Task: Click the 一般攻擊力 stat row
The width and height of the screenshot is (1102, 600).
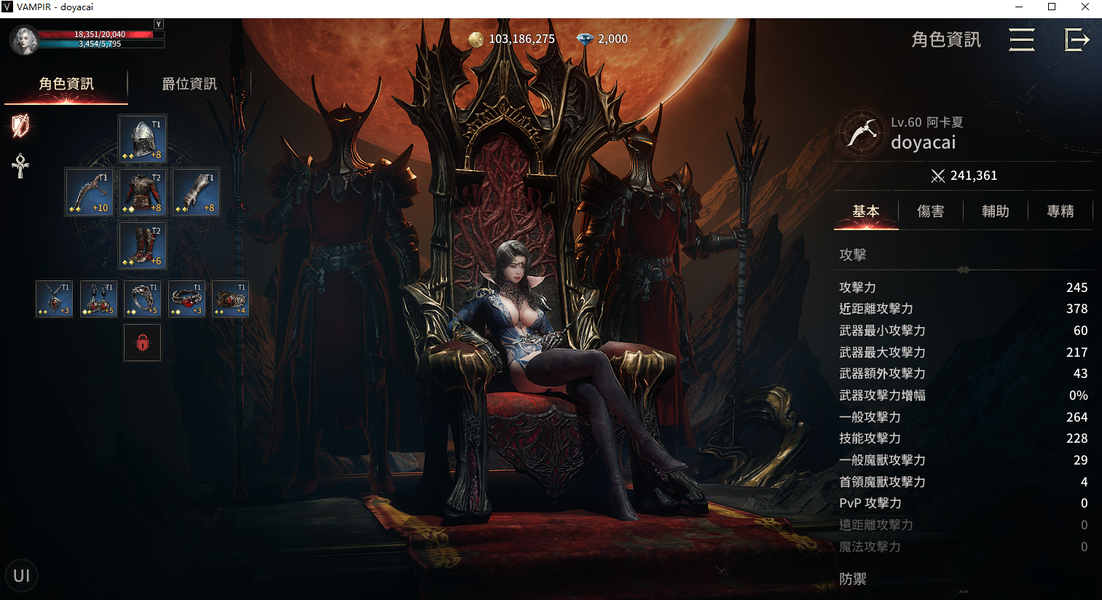Action: point(963,417)
